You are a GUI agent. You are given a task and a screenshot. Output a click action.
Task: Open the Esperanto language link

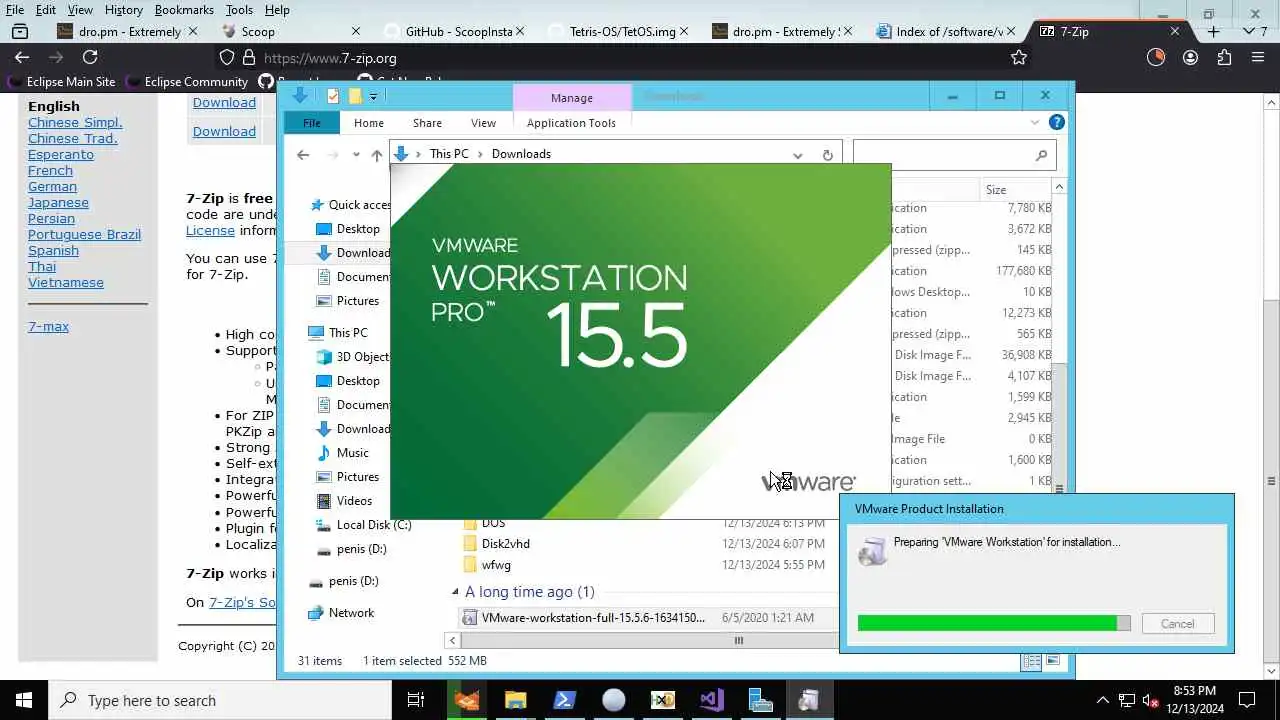[x=61, y=155]
